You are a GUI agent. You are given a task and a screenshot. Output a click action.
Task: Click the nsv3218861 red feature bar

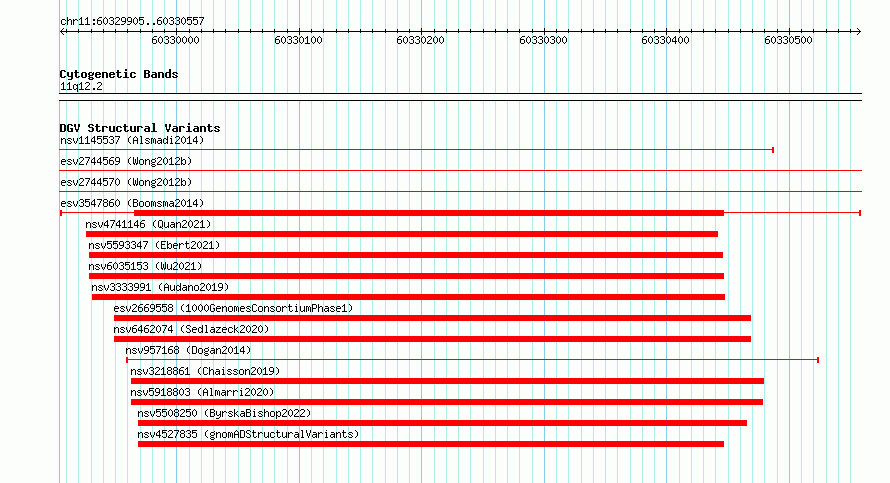(x=447, y=381)
